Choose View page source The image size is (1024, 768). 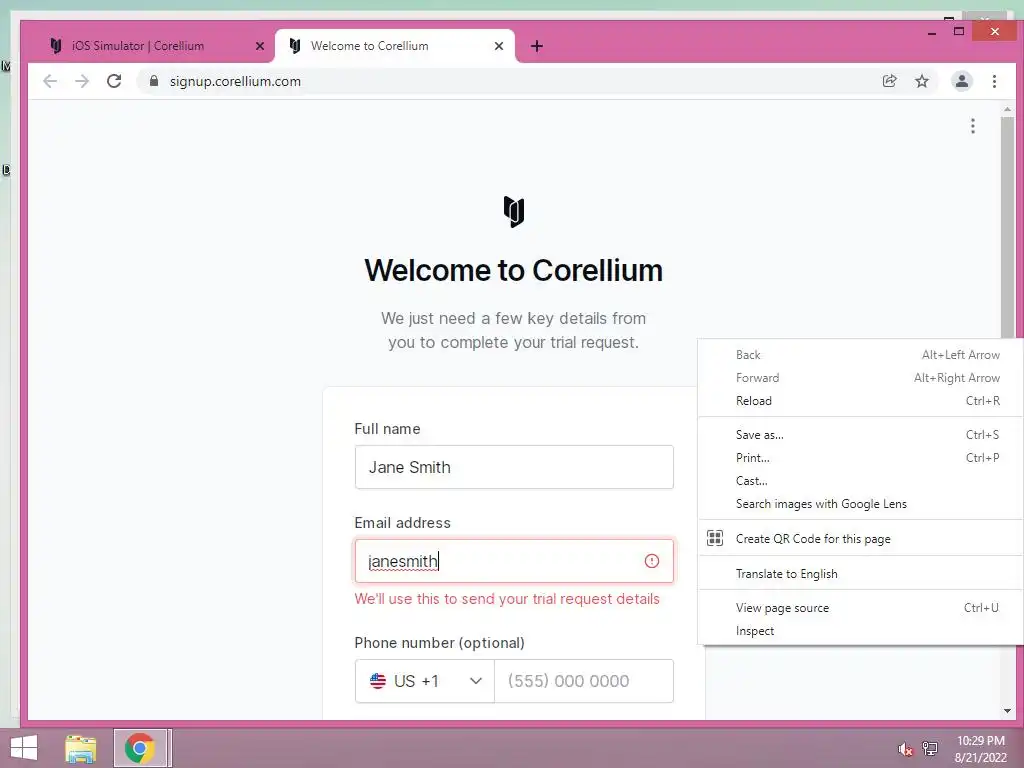tap(860, 608)
